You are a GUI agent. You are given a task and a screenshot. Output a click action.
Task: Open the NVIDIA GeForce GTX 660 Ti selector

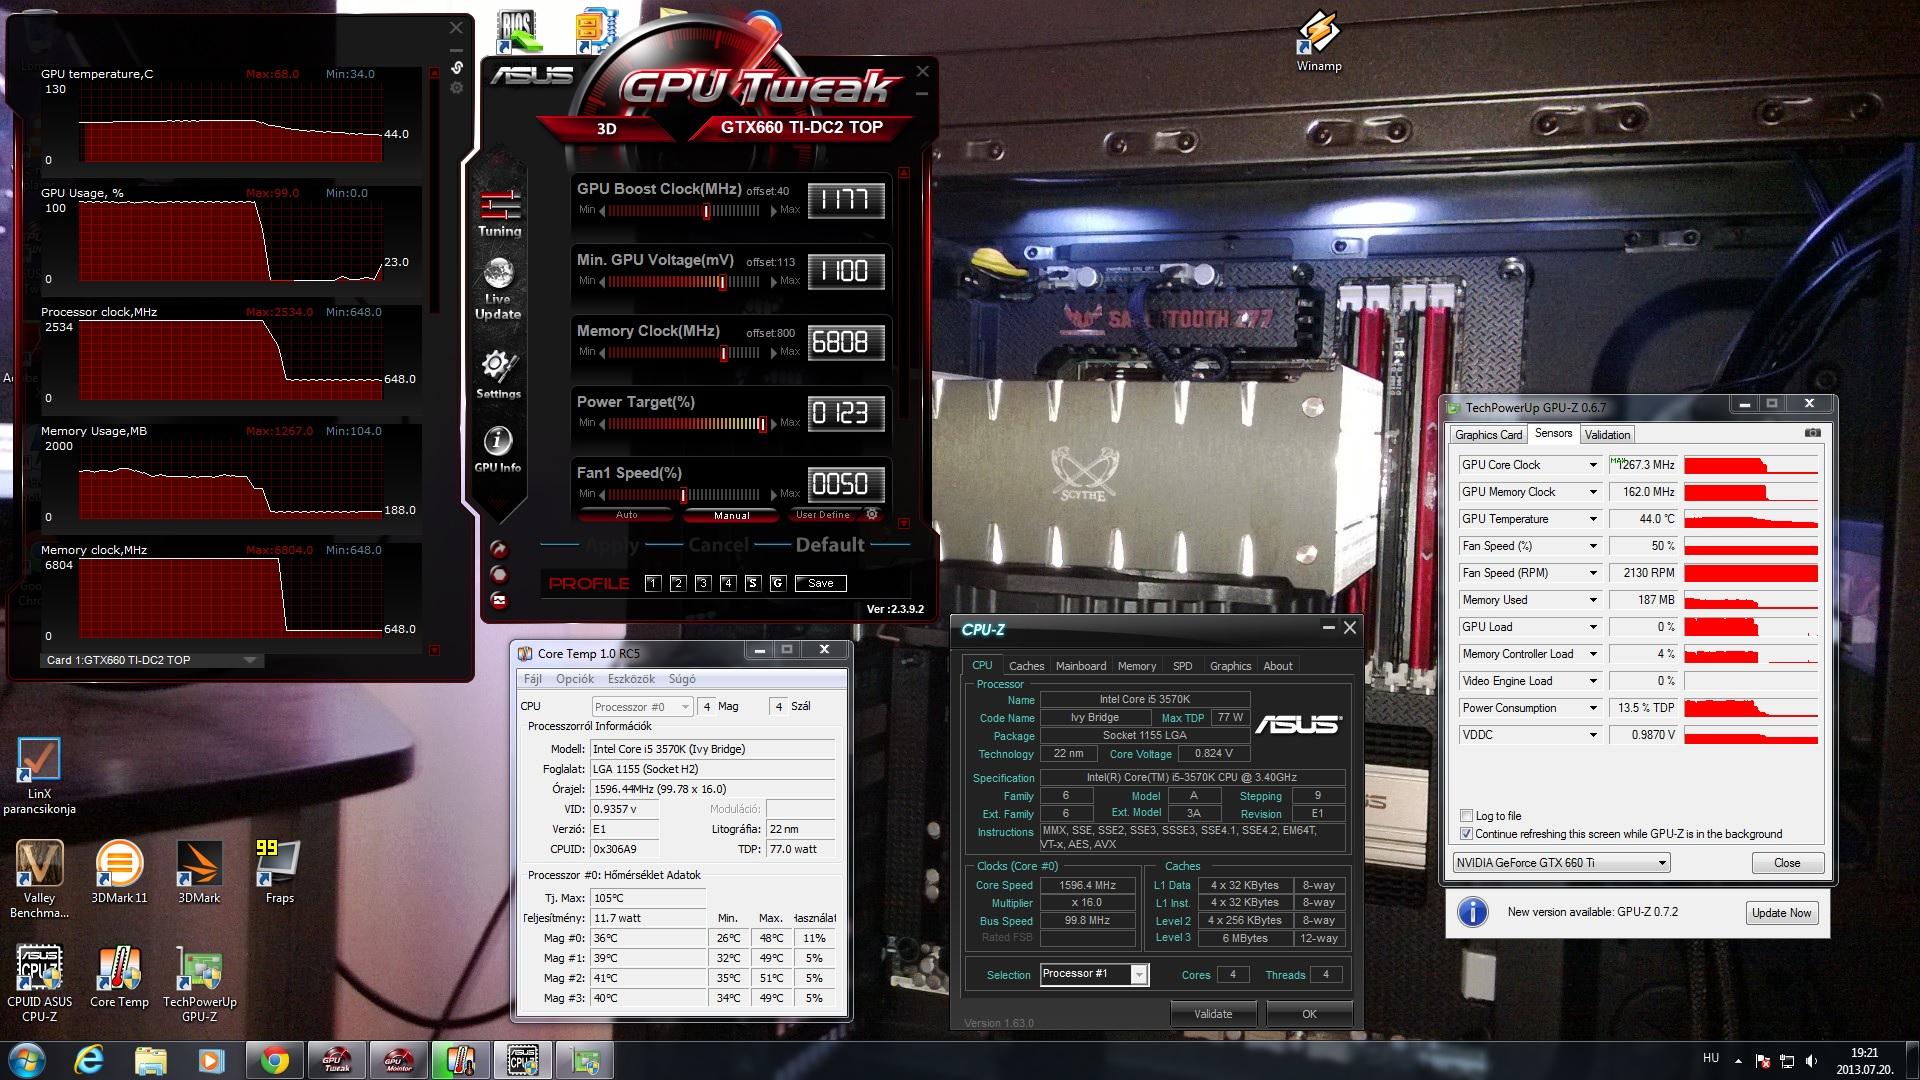(1561, 863)
